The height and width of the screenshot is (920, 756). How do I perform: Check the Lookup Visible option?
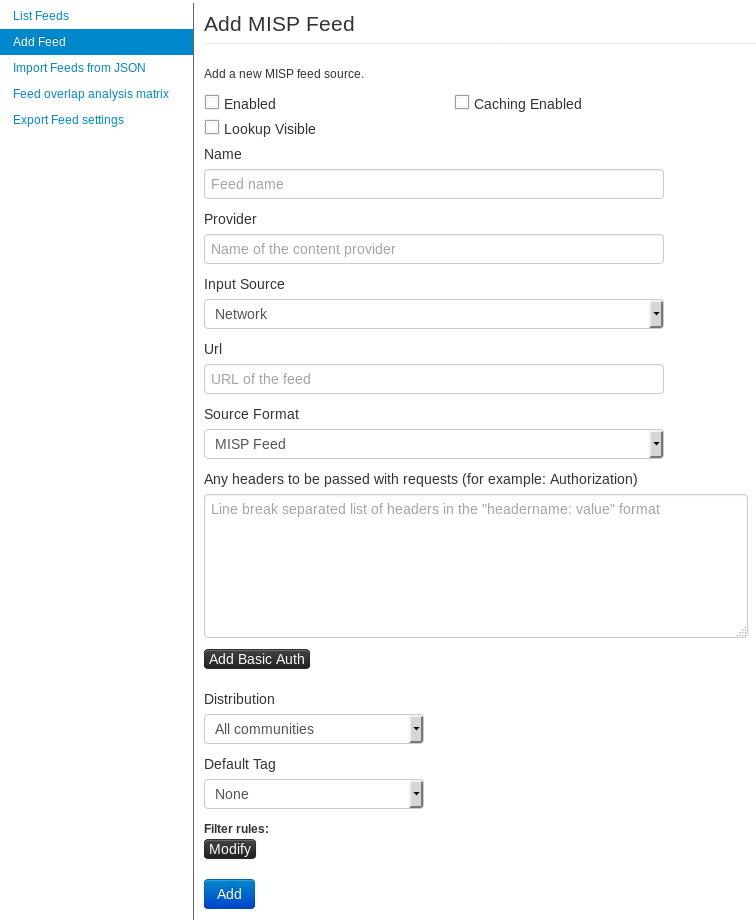(212, 127)
